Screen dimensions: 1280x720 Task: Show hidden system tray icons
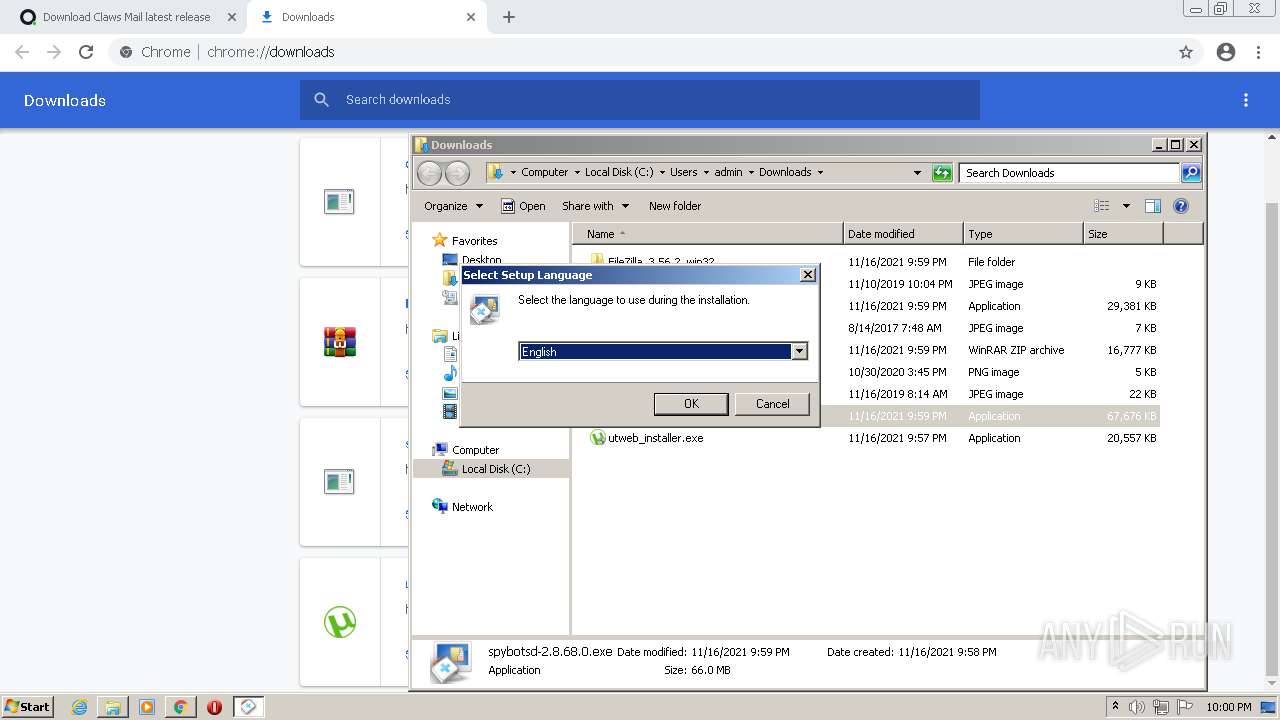click(1116, 707)
